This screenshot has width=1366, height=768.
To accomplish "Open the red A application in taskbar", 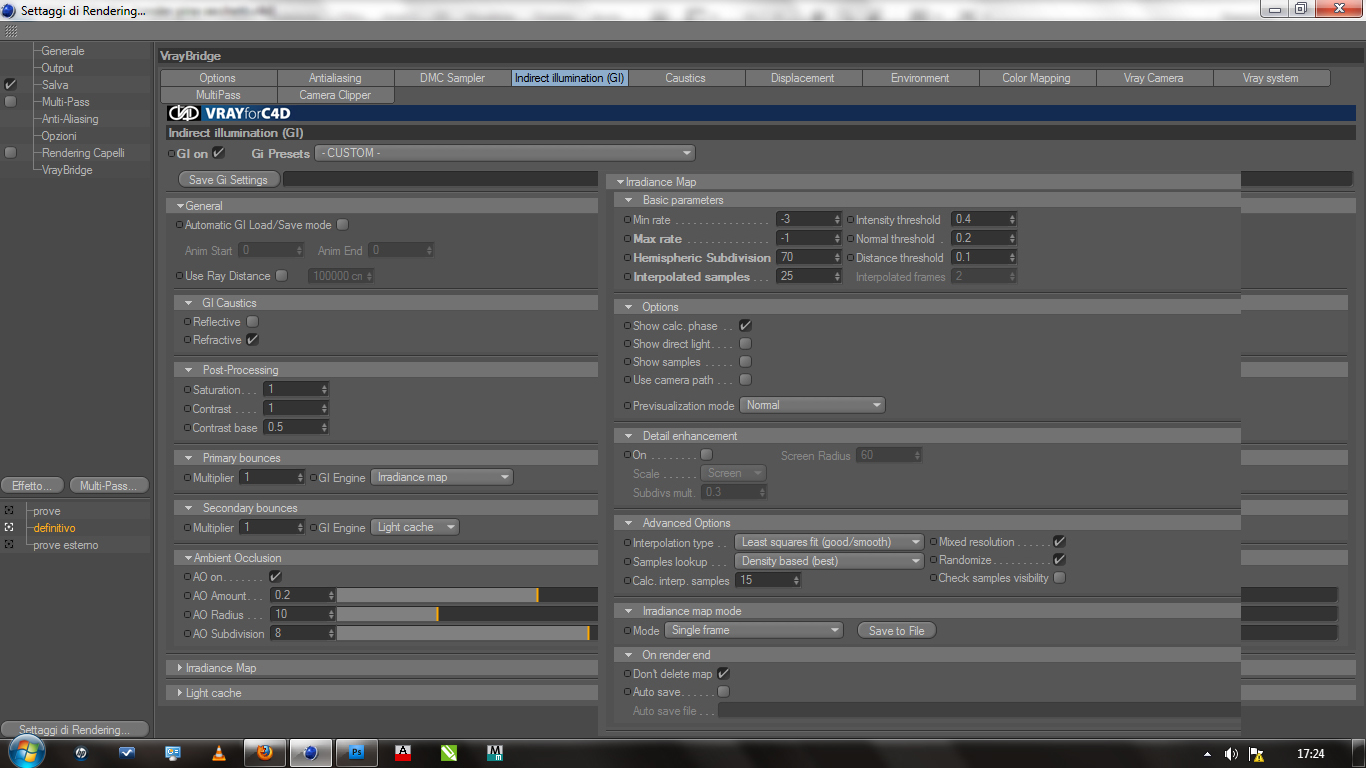I will tap(403, 753).
